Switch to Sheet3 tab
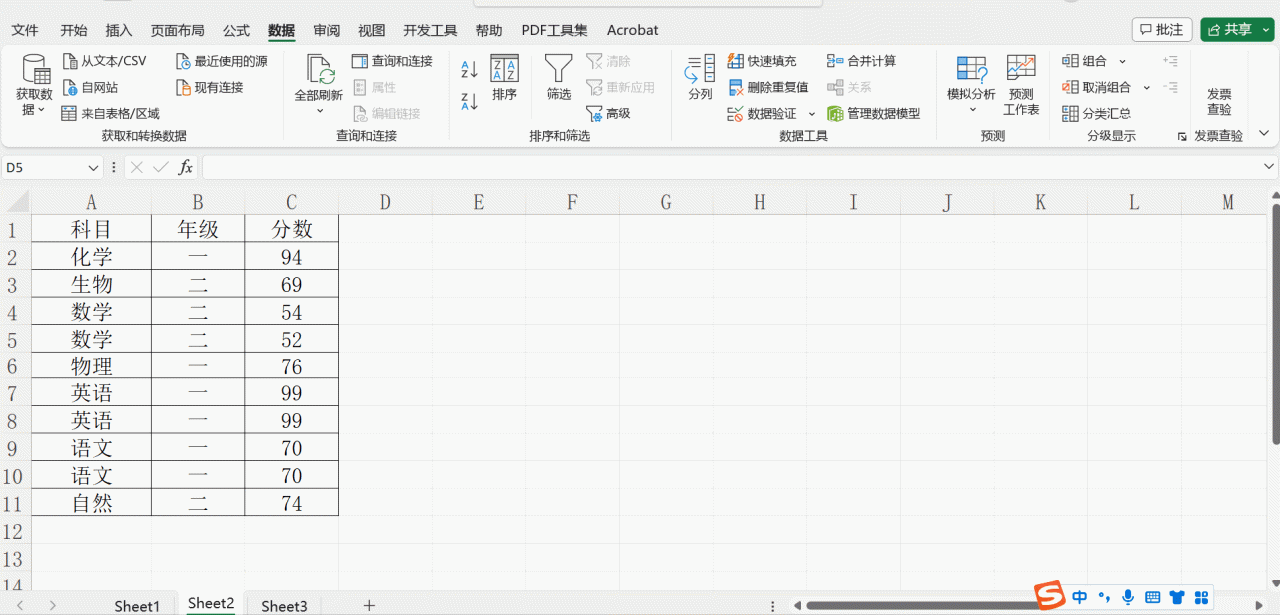 [284, 605]
